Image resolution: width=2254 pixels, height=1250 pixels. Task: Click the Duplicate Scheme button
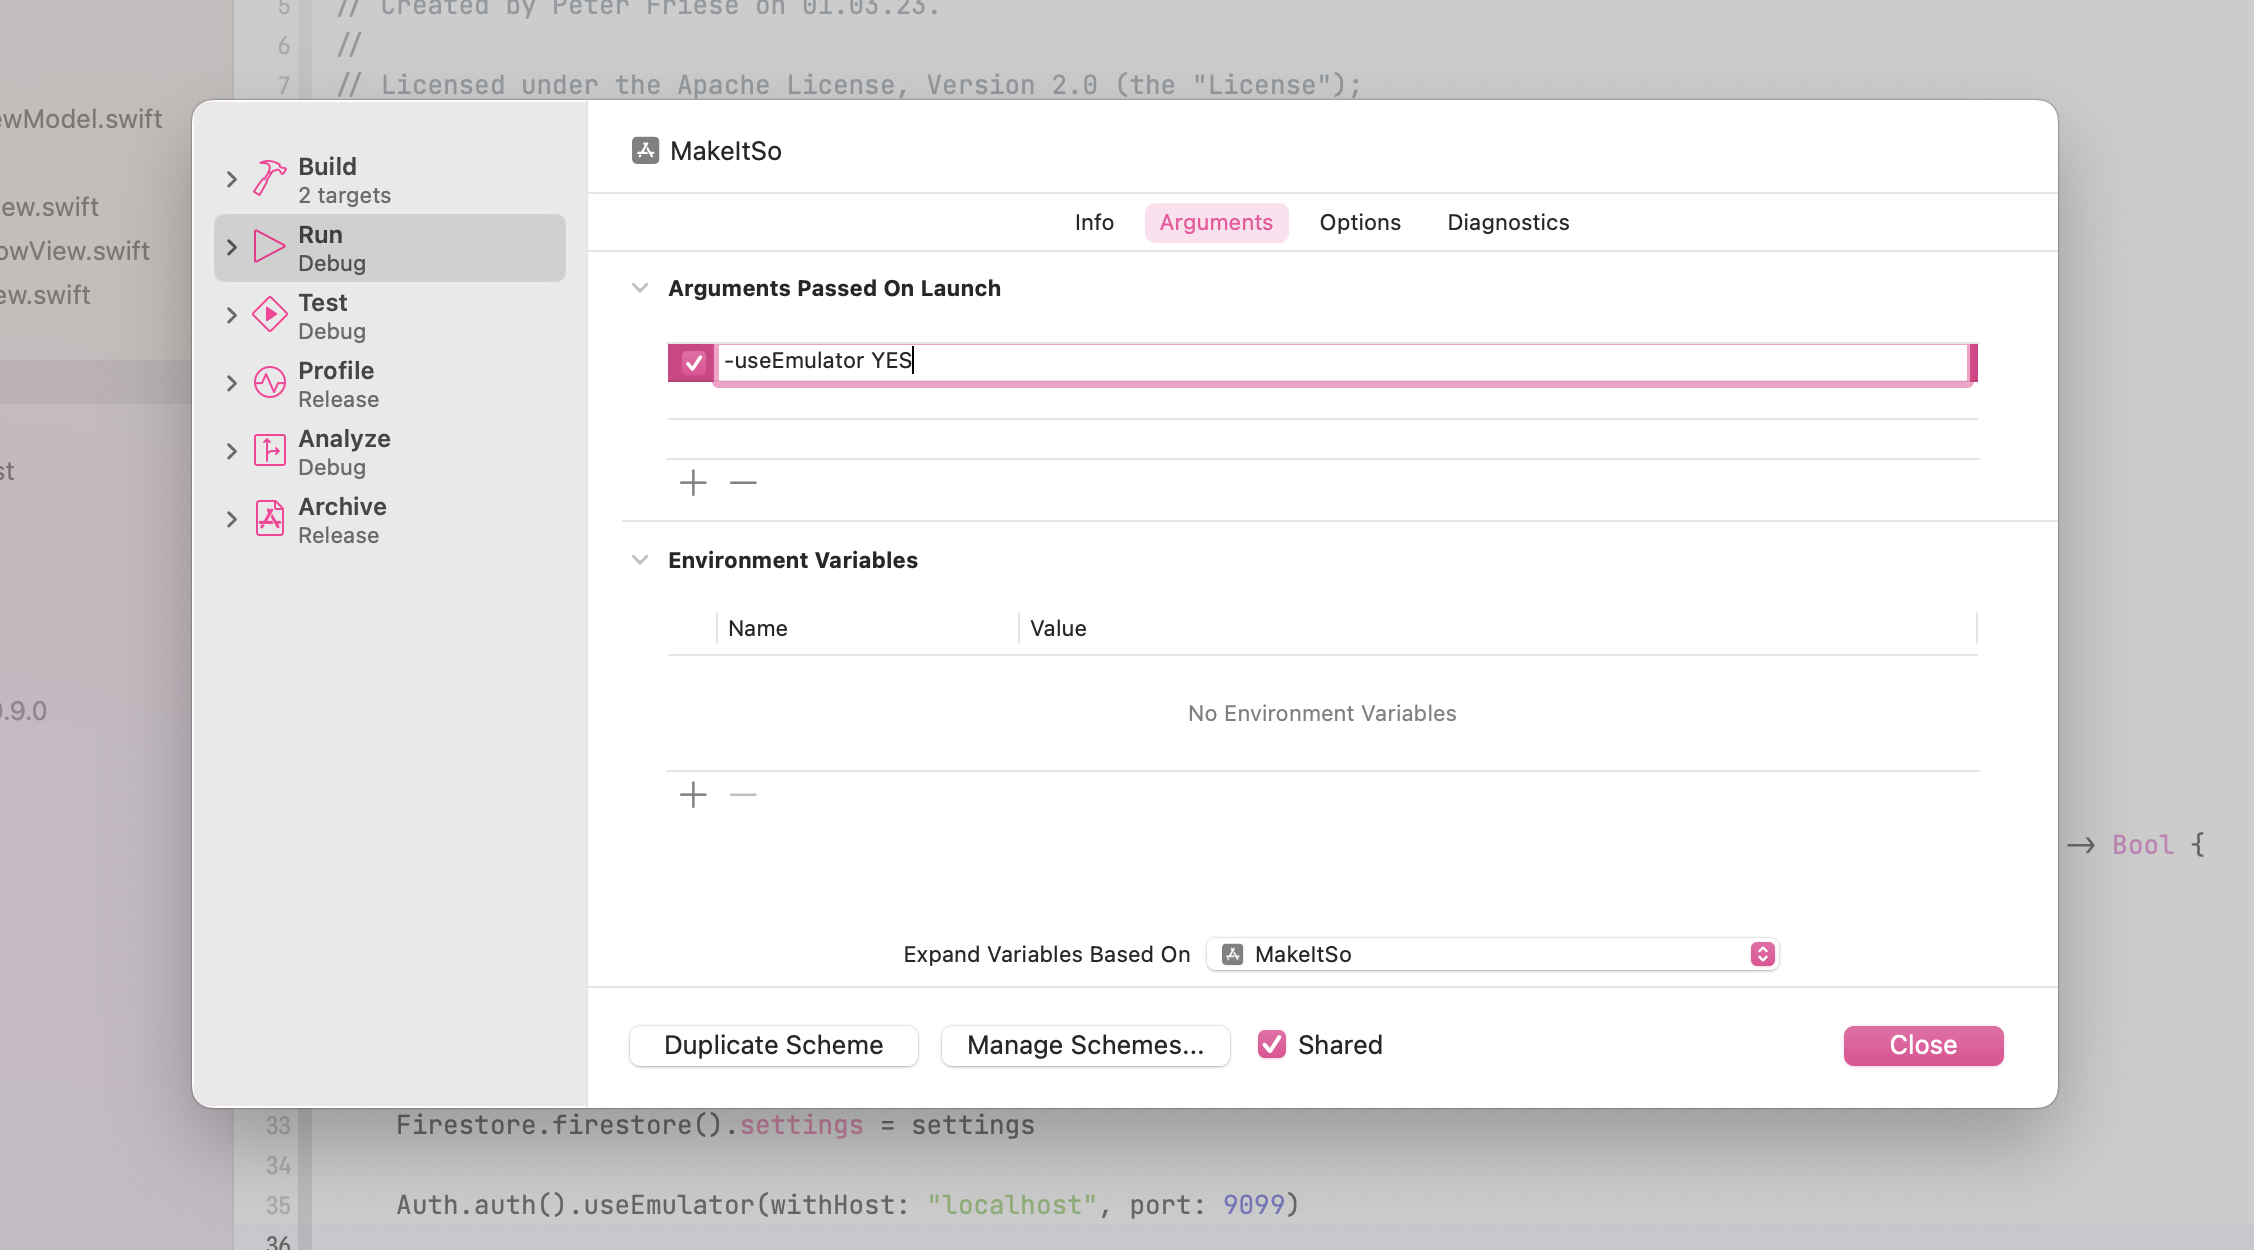(773, 1045)
